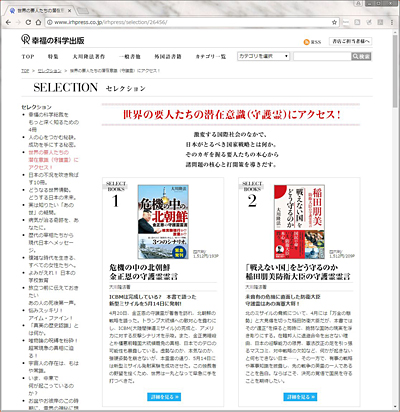Viewport: 400px width, 412px height.
Task: Open the red highlighted sidebar link 世界の要人たちの
Action: [54, 160]
